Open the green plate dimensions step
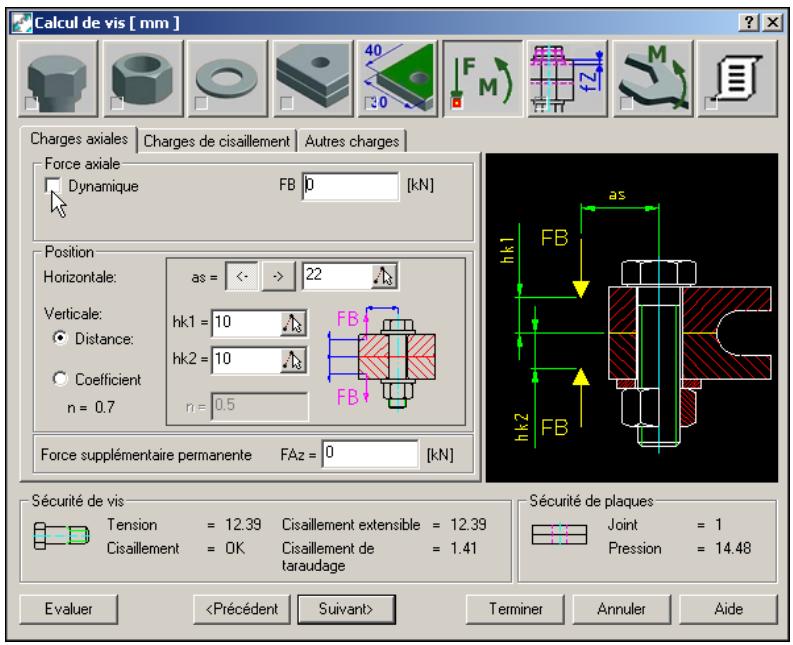 tap(398, 79)
